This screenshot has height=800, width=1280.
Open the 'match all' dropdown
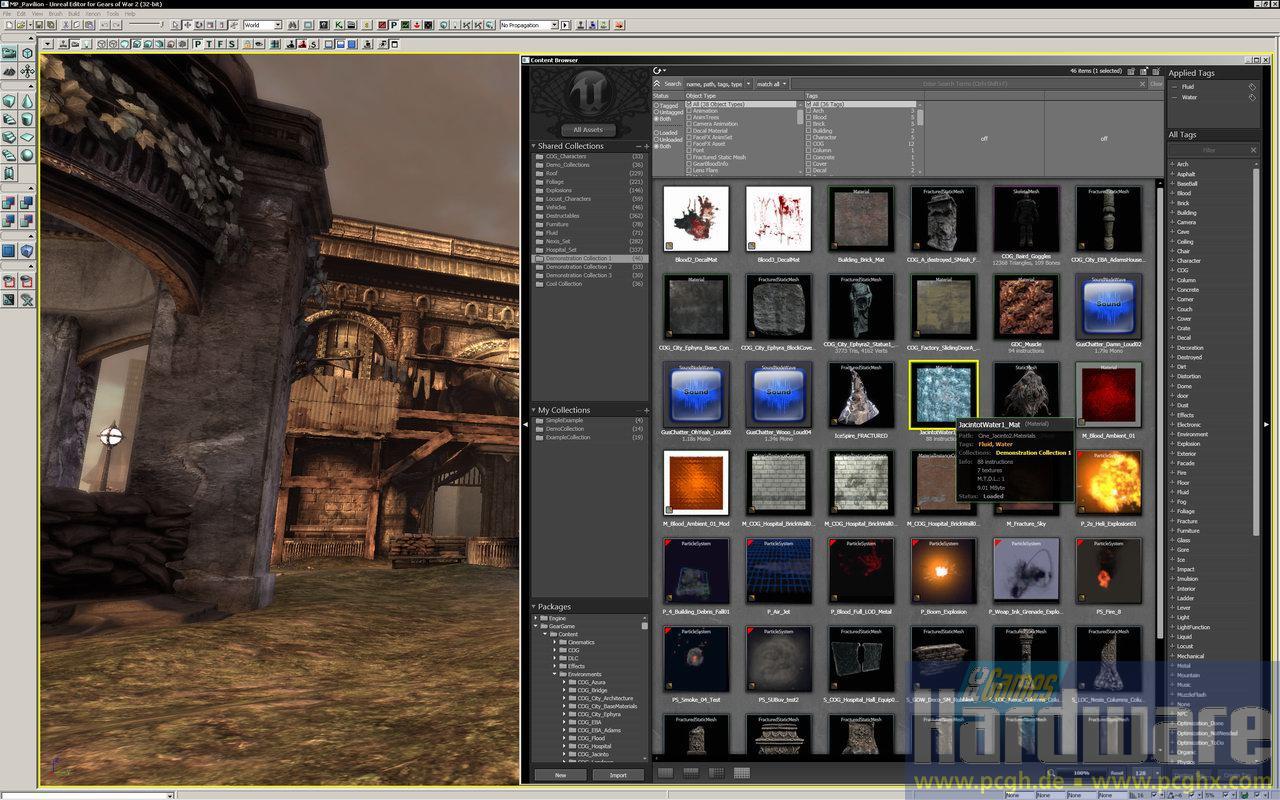(x=772, y=84)
